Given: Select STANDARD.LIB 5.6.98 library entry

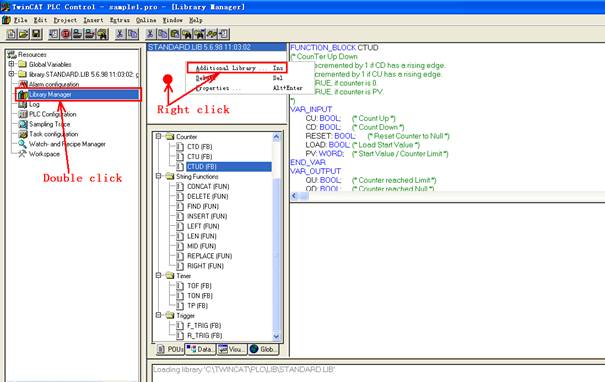Looking at the screenshot, I should [x=217, y=47].
